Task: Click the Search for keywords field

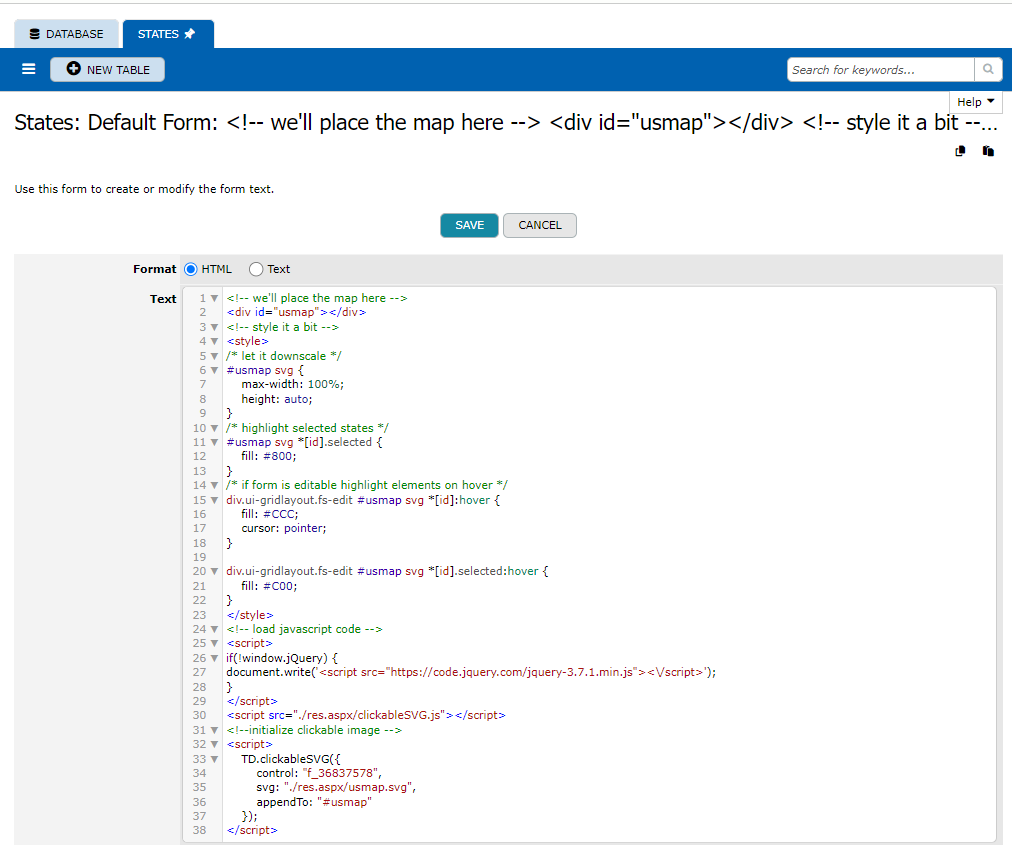Action: 880,70
